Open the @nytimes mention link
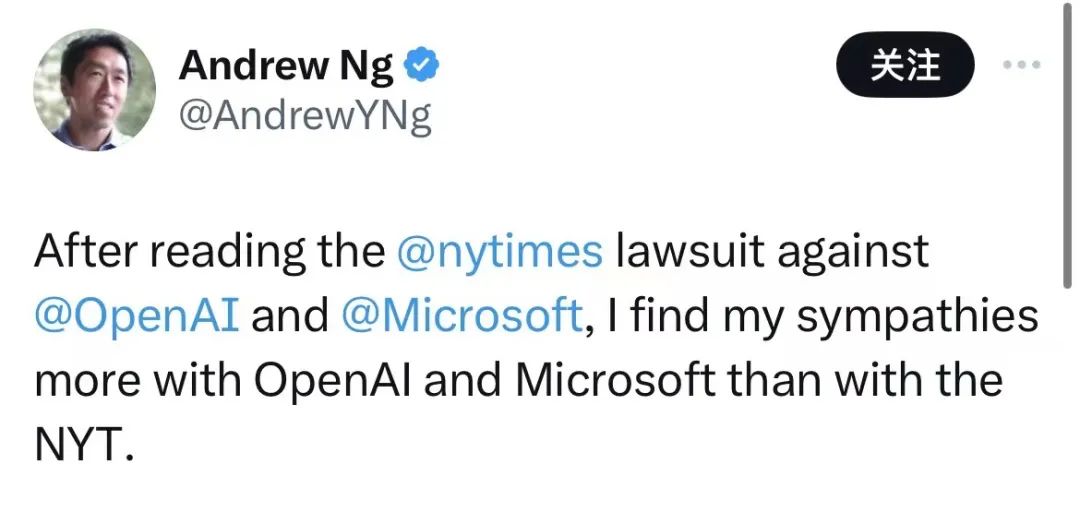This screenshot has height=512, width=1080. click(500, 253)
